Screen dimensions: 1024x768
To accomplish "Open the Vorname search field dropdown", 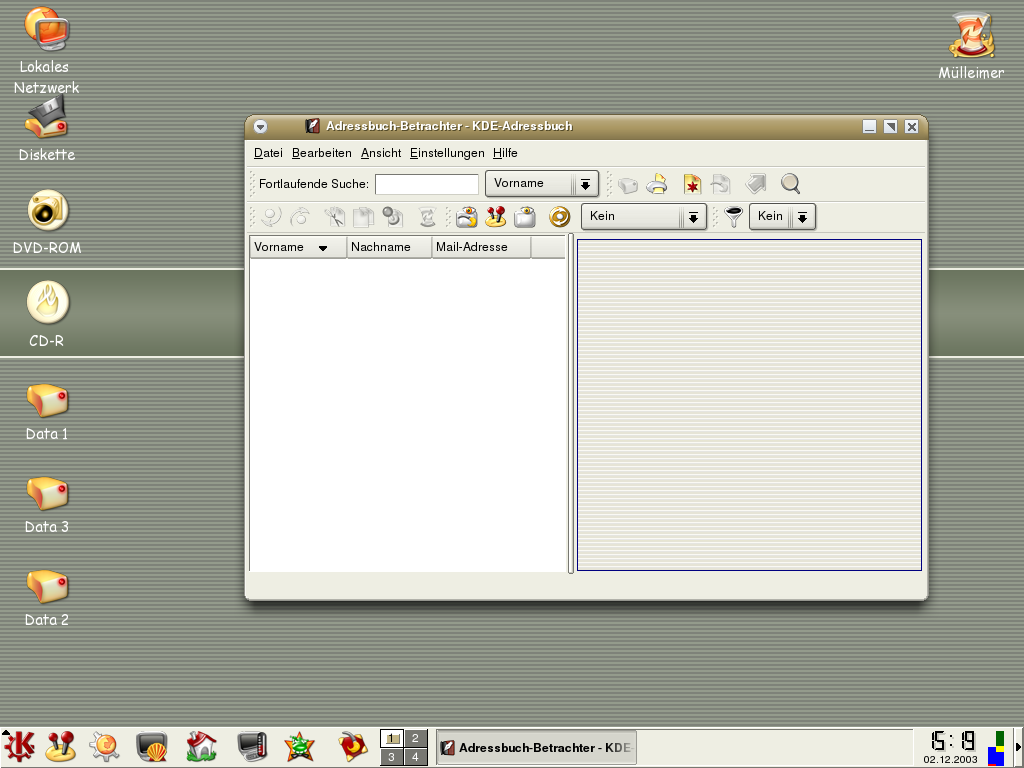I will 542,184.
